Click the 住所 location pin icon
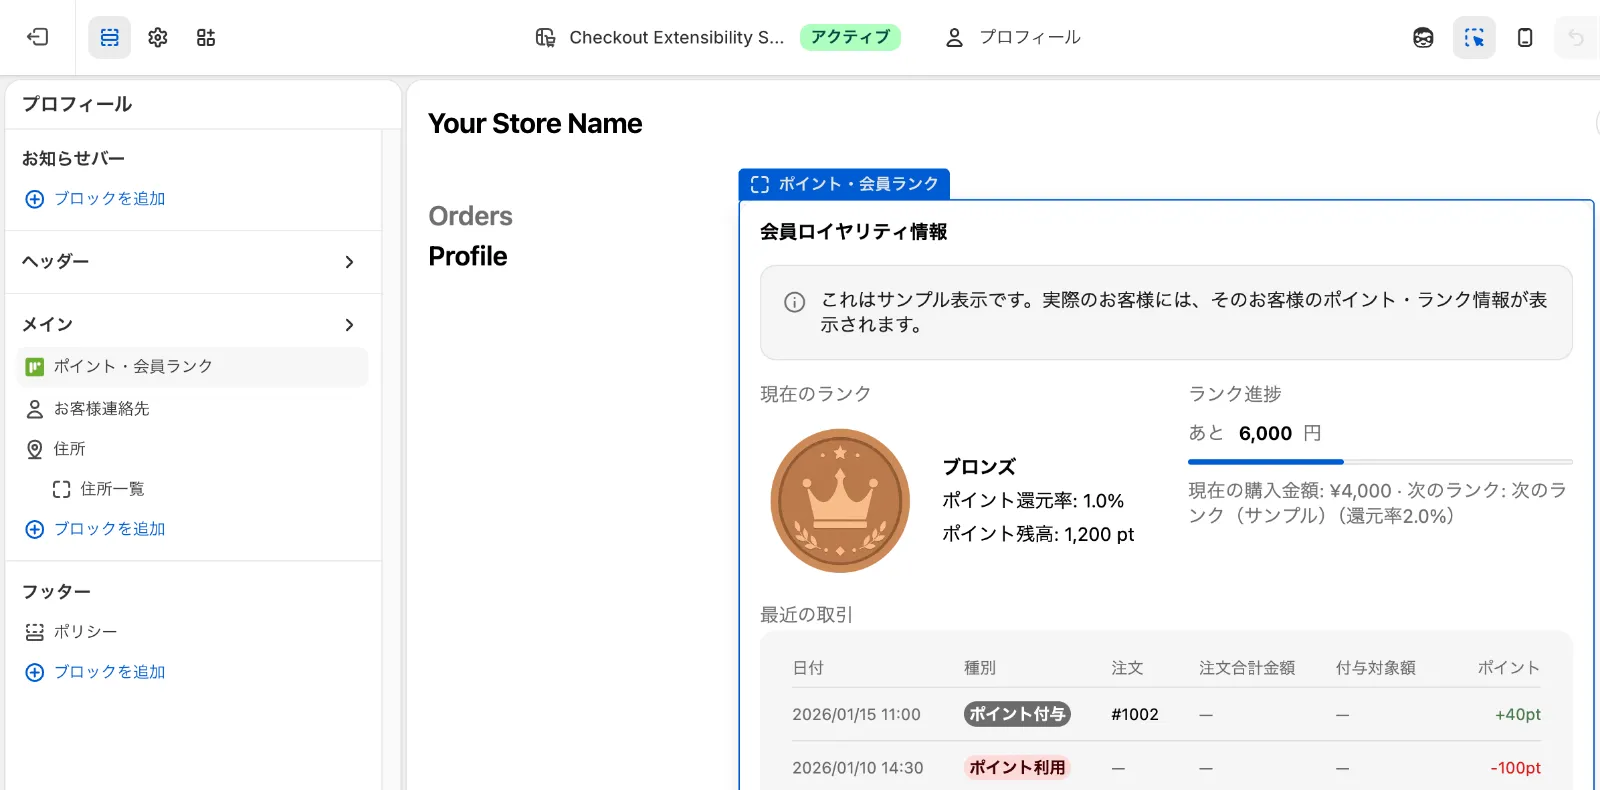Image resolution: width=1600 pixels, height=790 pixels. click(34, 449)
